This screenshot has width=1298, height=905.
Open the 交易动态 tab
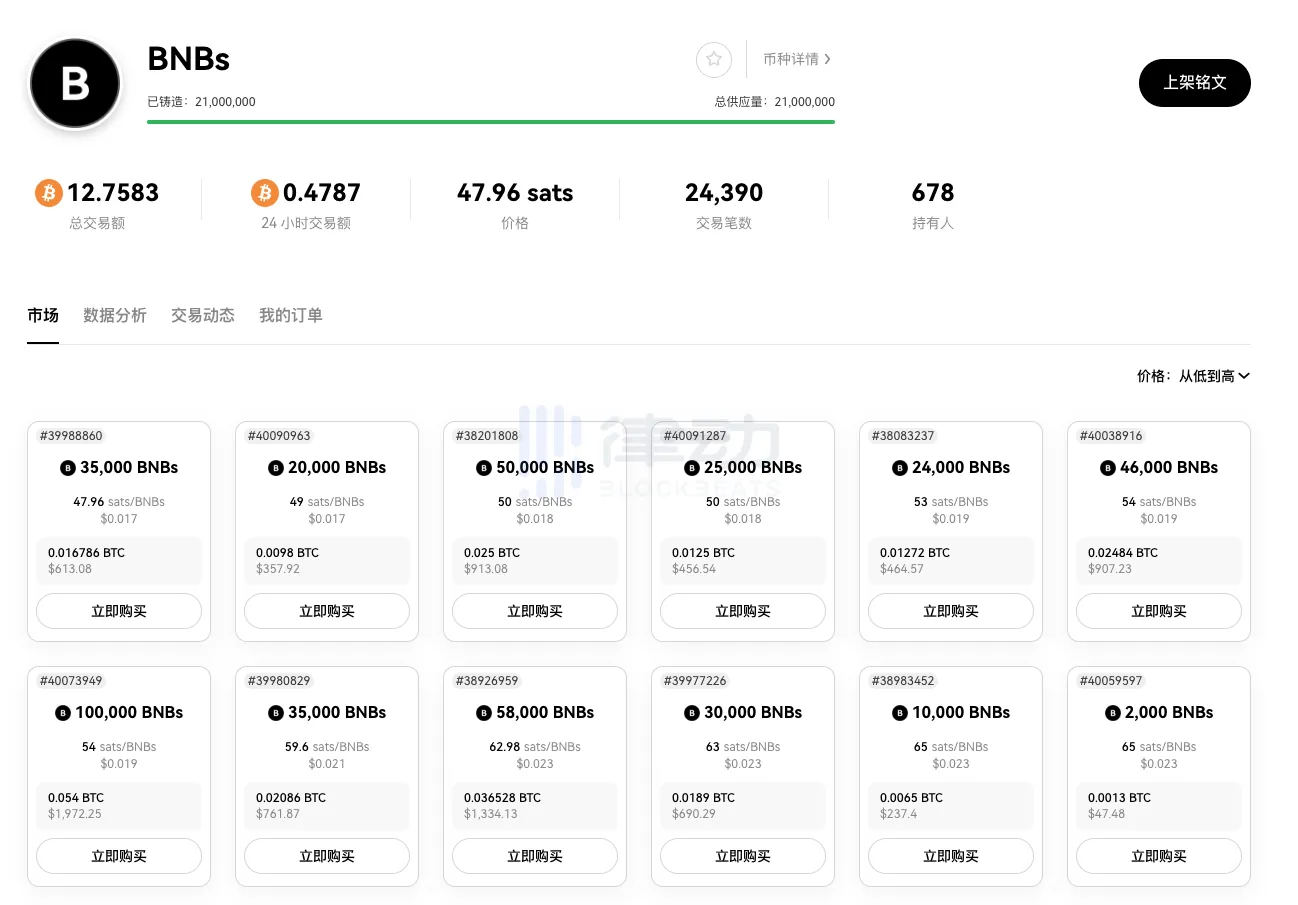coord(202,315)
